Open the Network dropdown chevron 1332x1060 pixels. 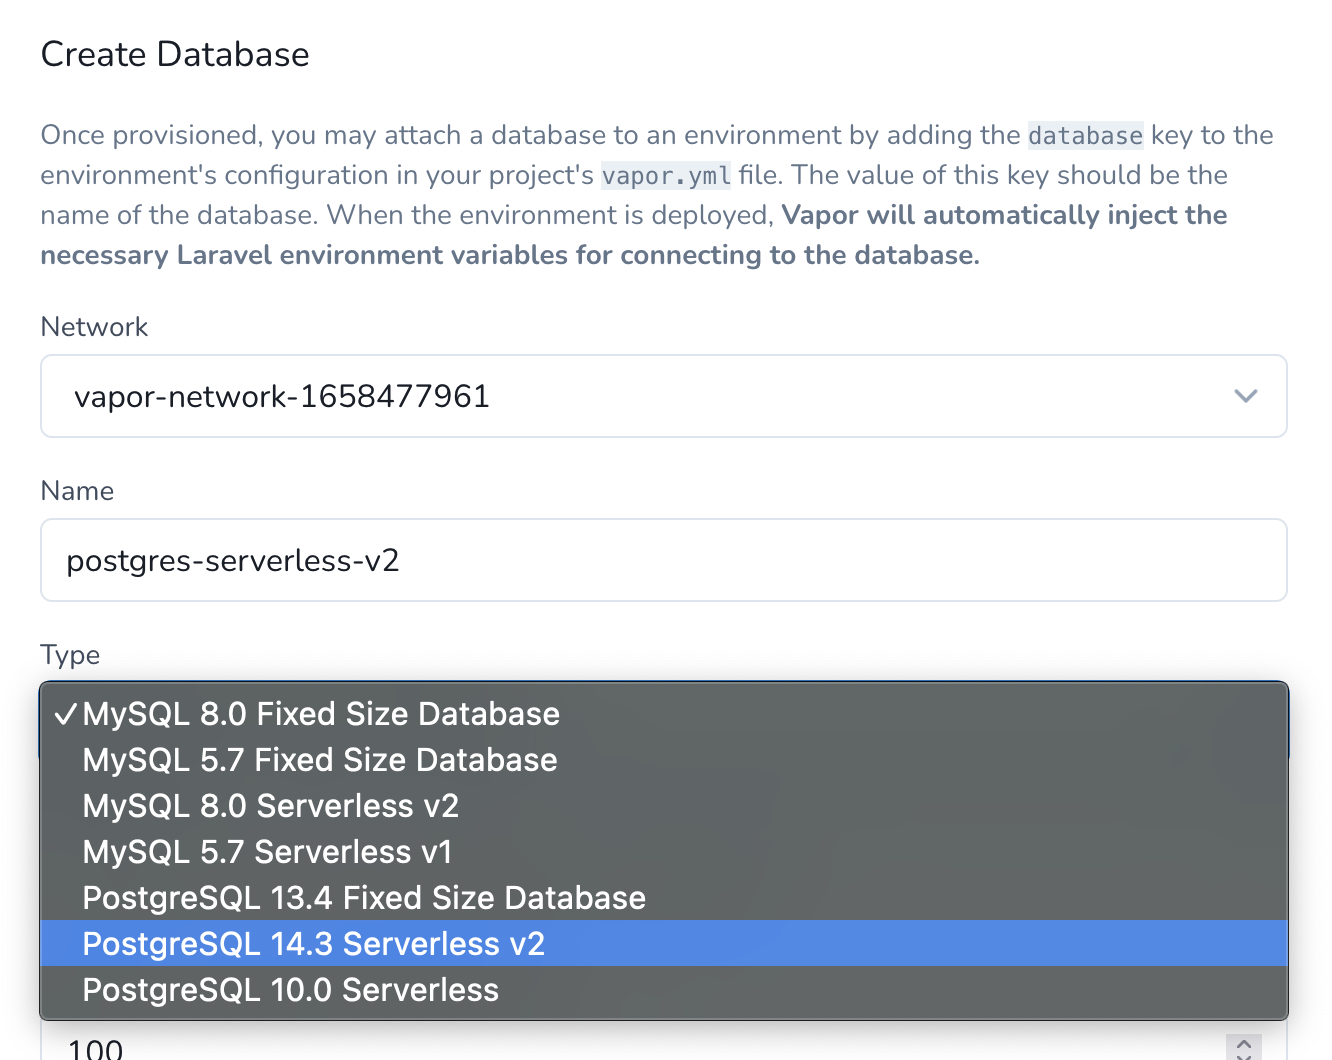[1246, 396]
